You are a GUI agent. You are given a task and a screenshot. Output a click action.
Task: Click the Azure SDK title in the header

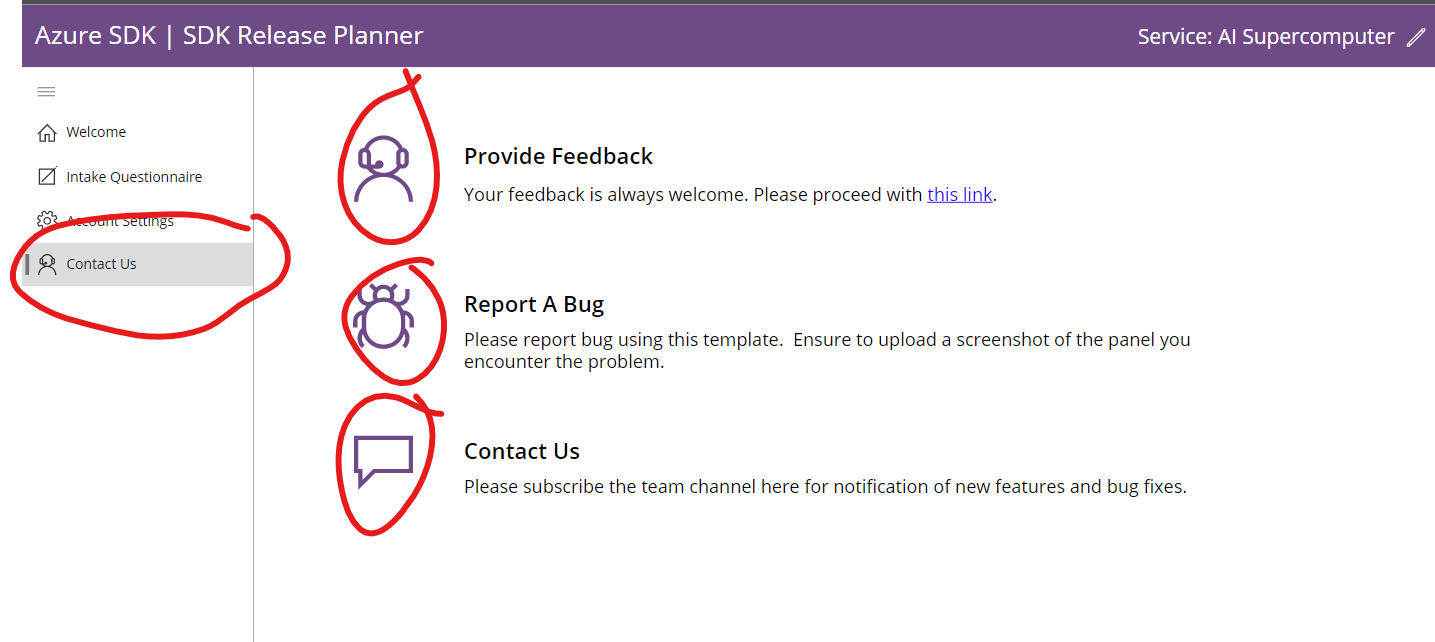(95, 35)
